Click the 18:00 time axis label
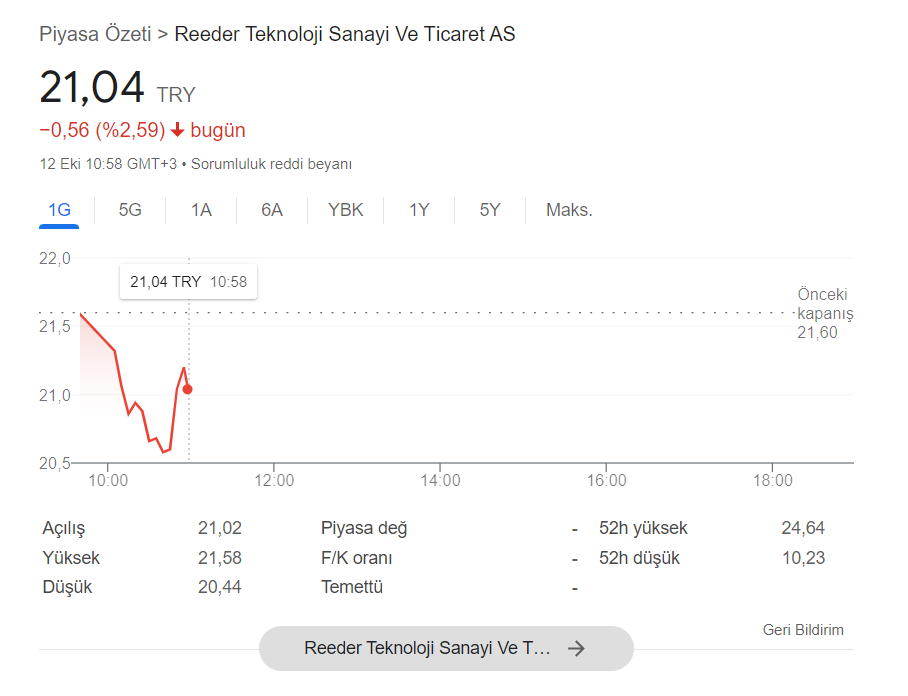This screenshot has width=908, height=696. coord(772,480)
